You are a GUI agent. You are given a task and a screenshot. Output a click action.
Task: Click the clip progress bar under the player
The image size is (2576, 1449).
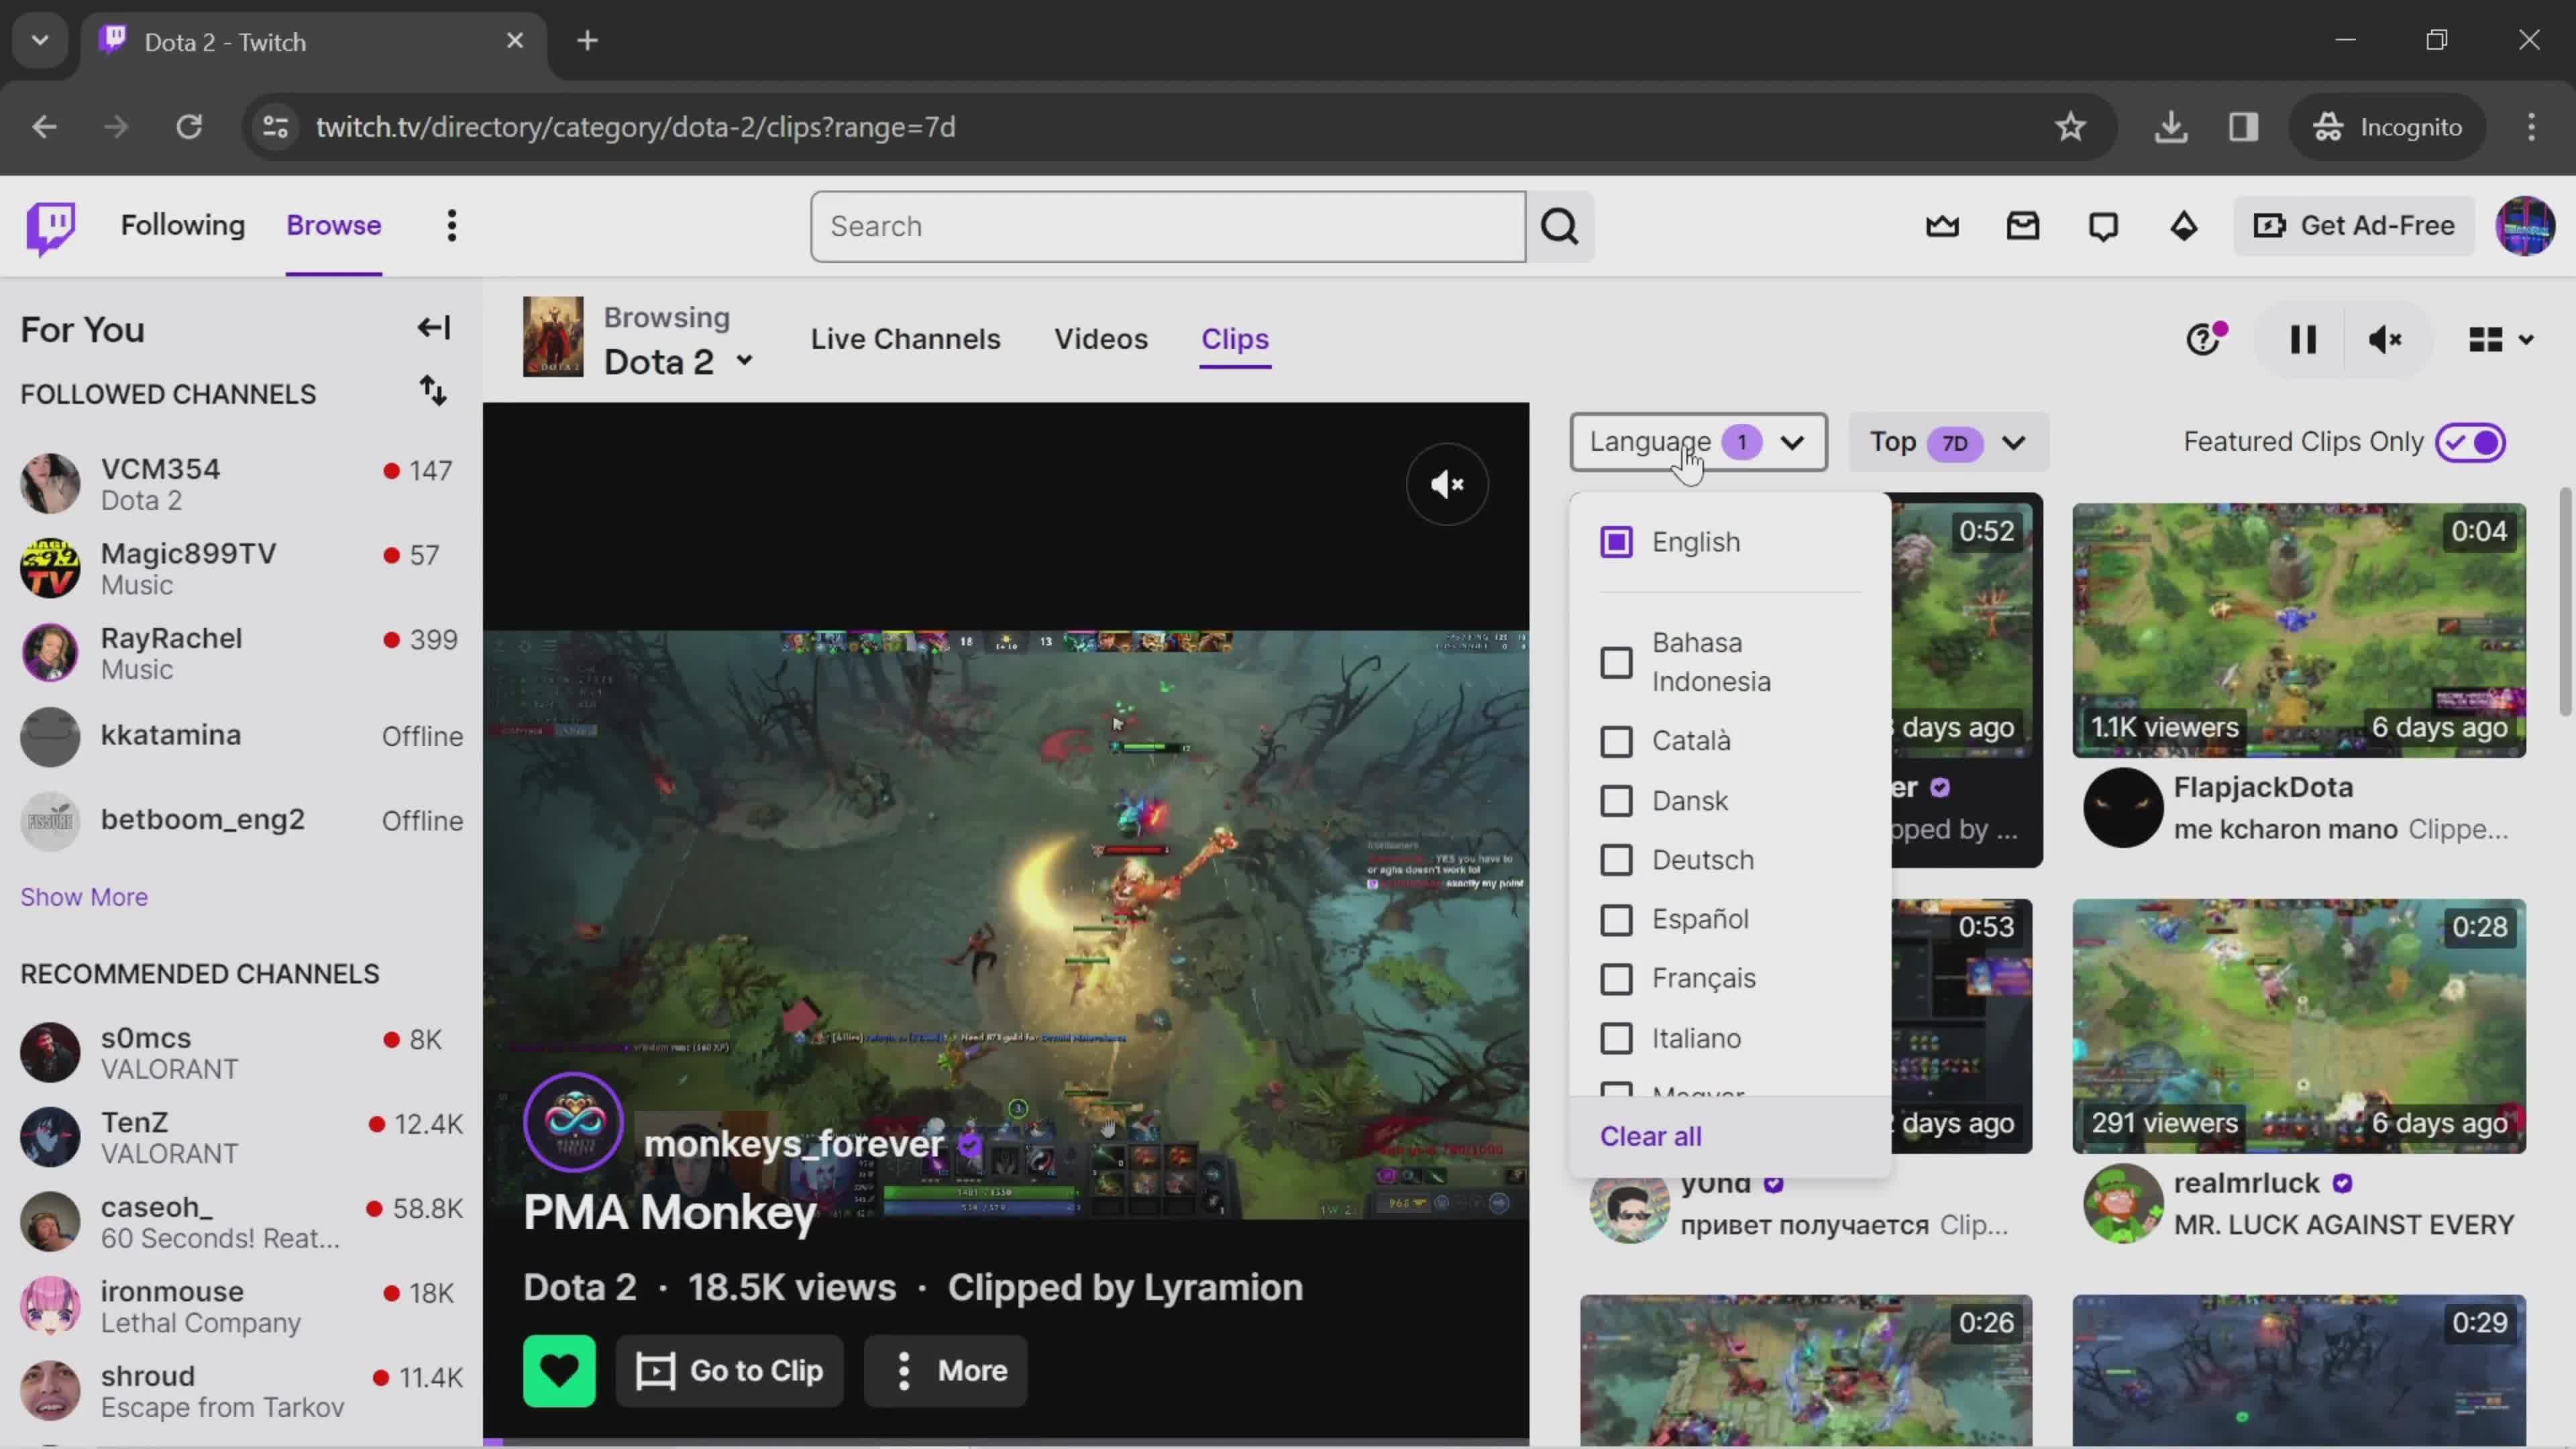[1005, 1442]
